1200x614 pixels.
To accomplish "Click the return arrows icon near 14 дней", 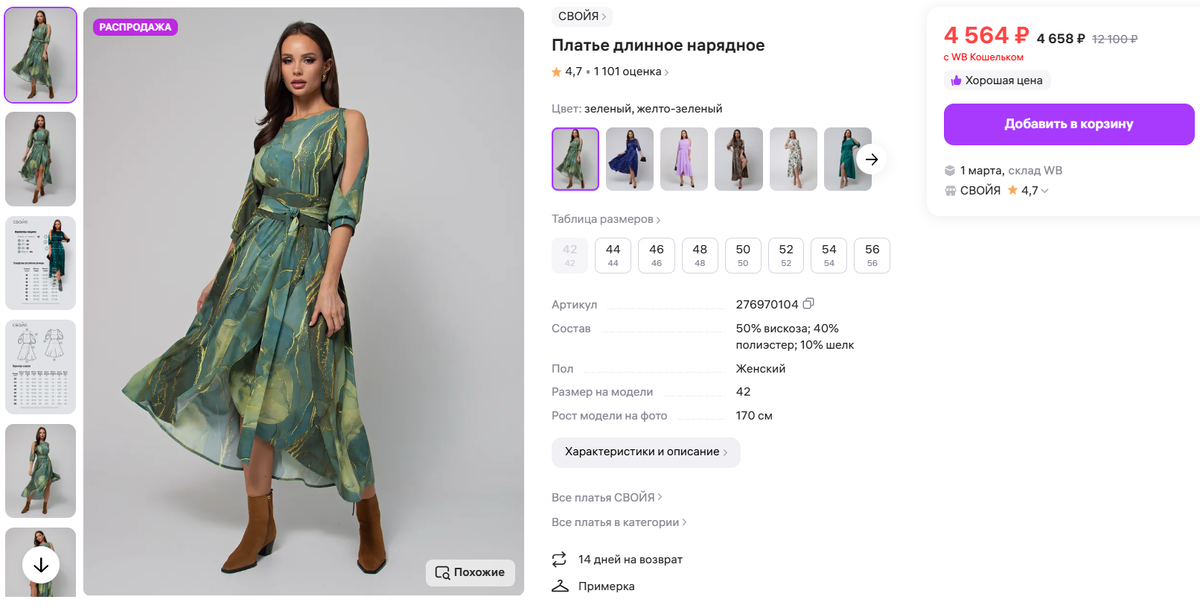I will click(557, 560).
